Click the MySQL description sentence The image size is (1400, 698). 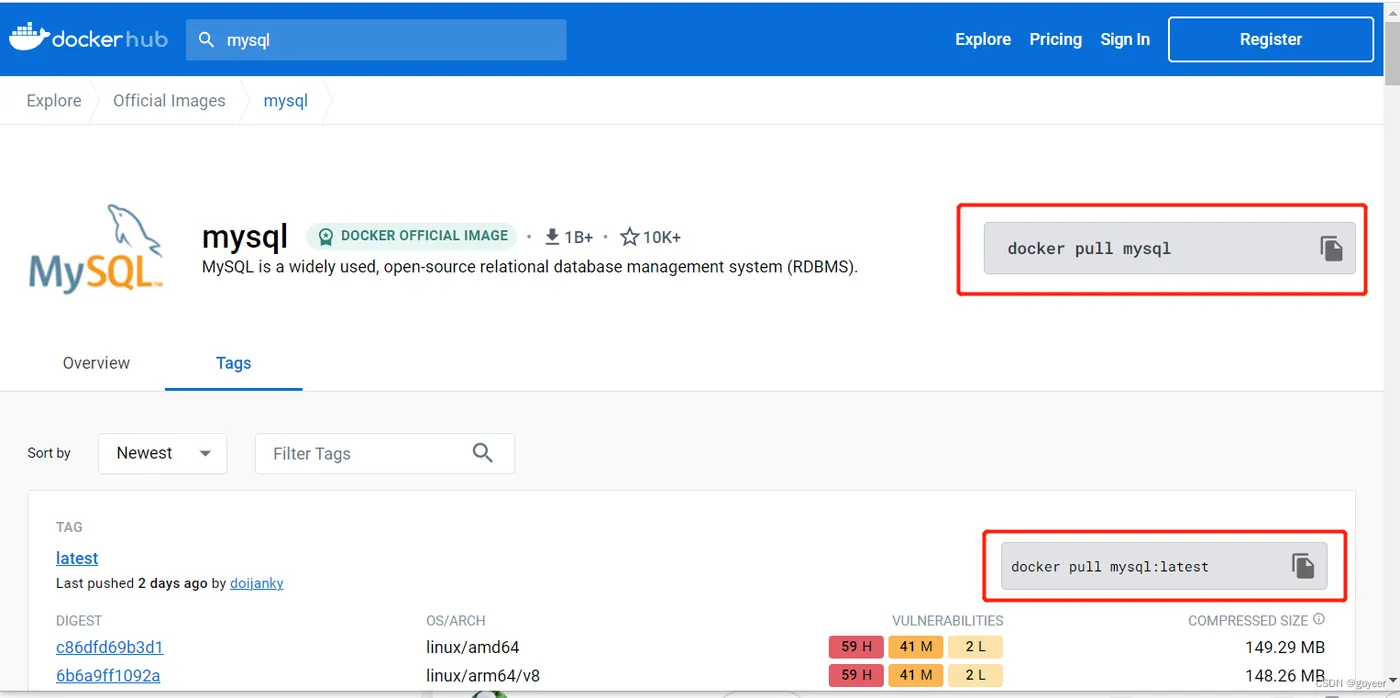click(530, 267)
